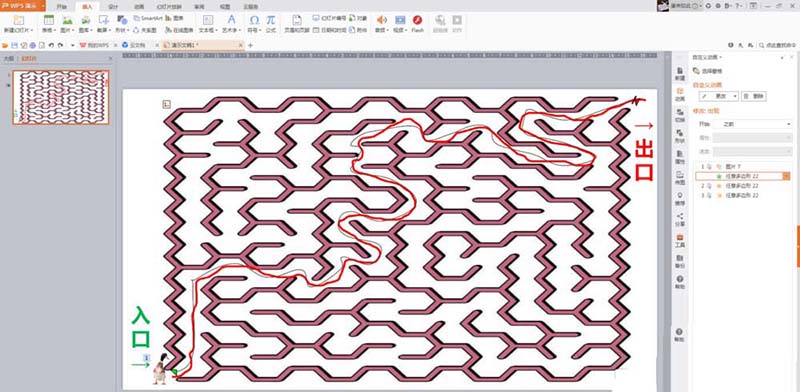
Task: Click the open-folder icon in quick access bar
Action: pyautogui.click(x=5, y=45)
